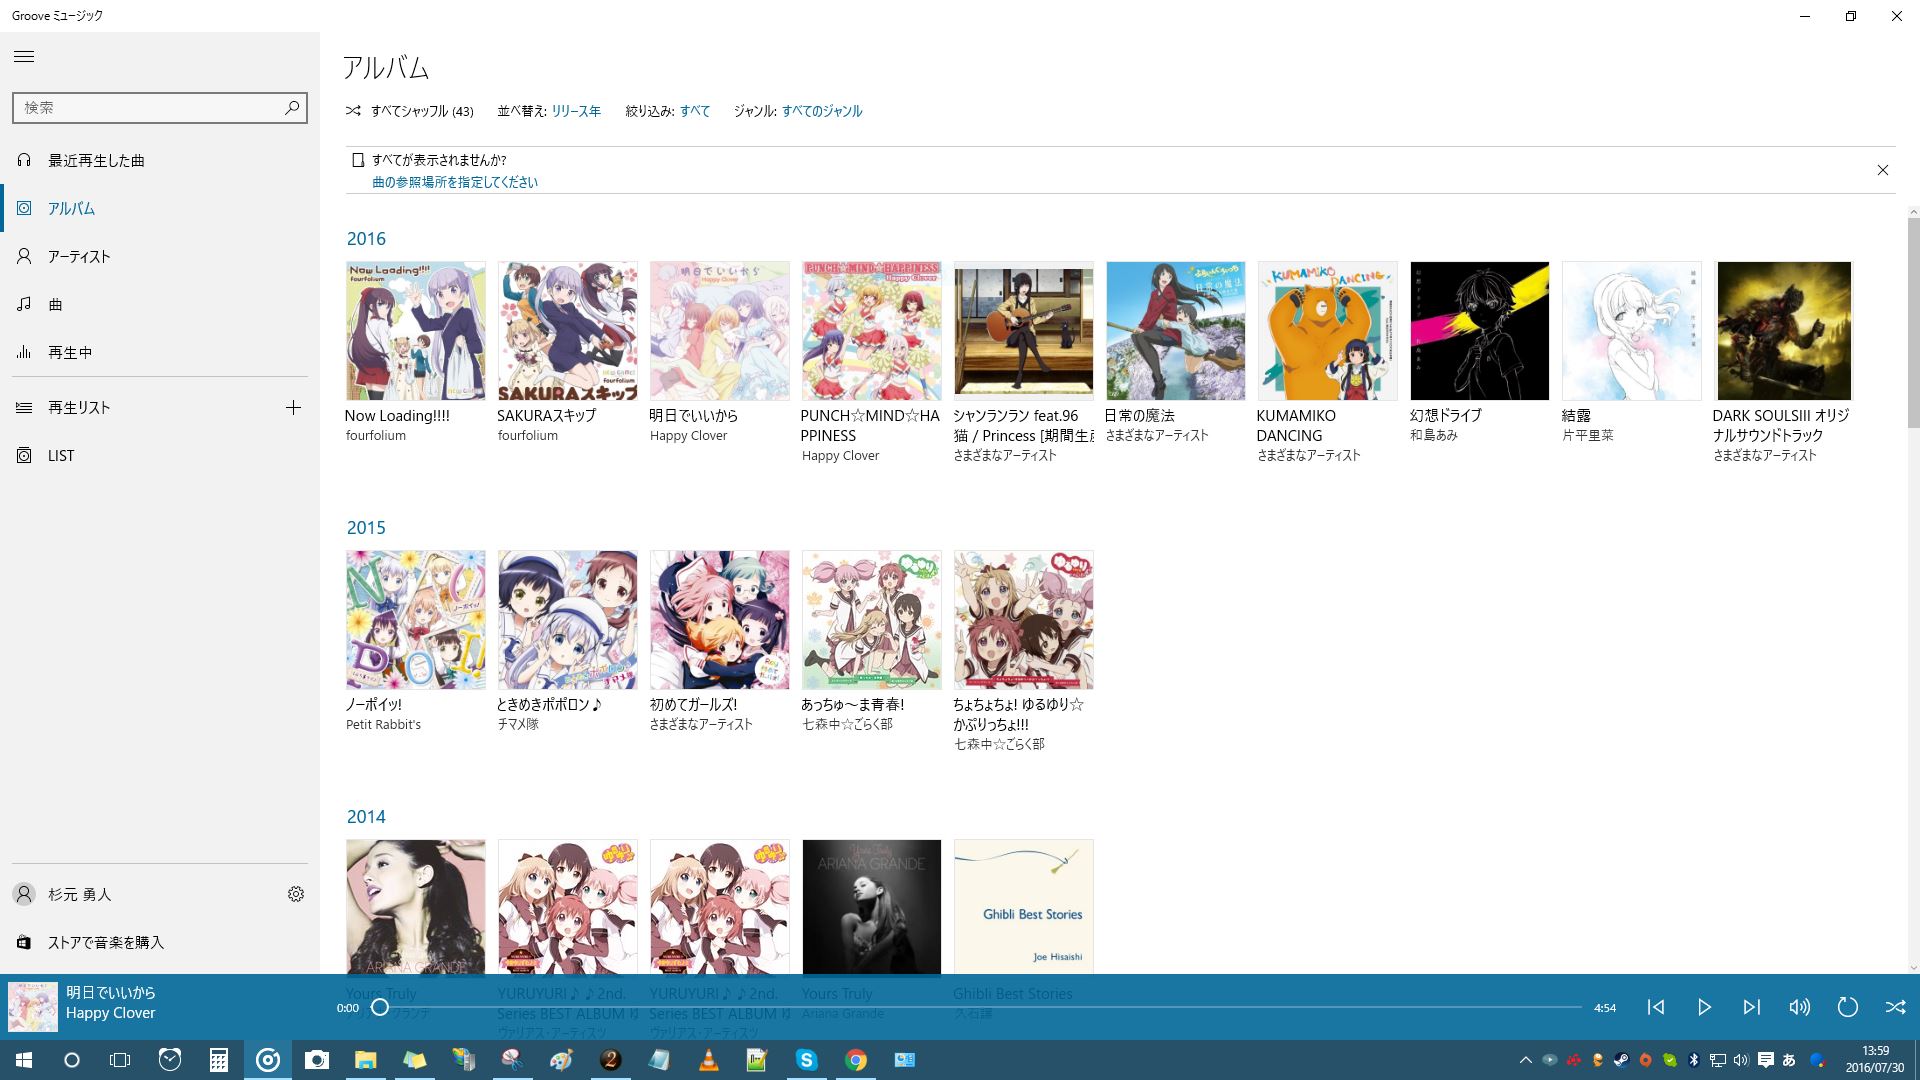Open 最近再生した曲 in sidebar
Viewport: 1920px width, 1080px height.
click(x=96, y=160)
